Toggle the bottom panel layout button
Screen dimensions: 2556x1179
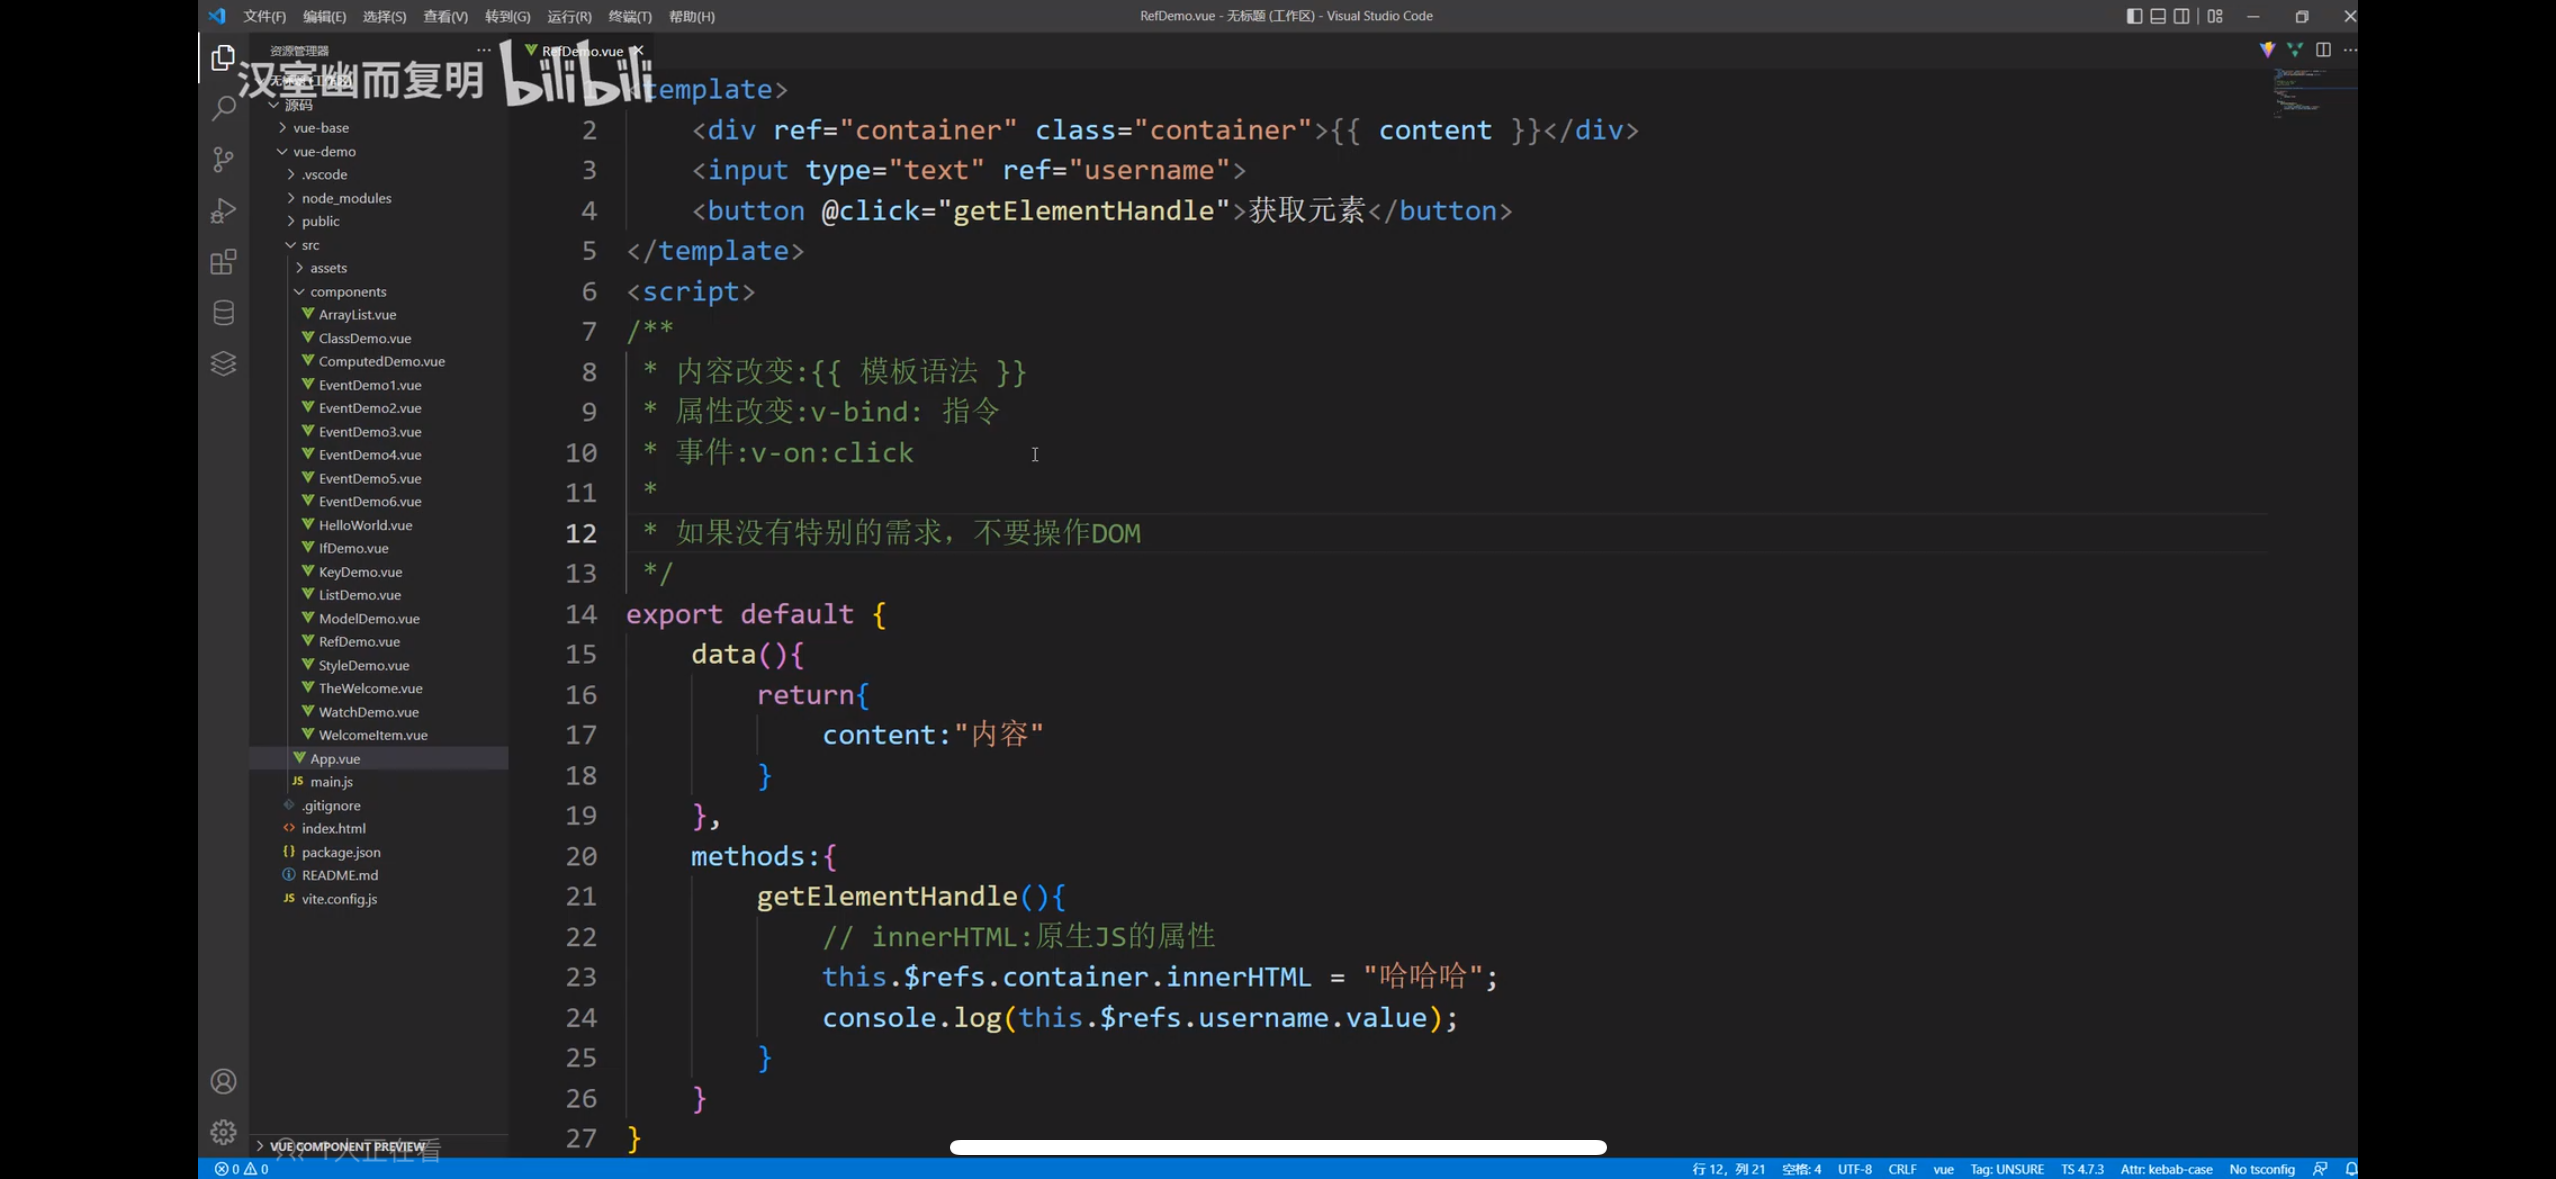[x=2158, y=16]
